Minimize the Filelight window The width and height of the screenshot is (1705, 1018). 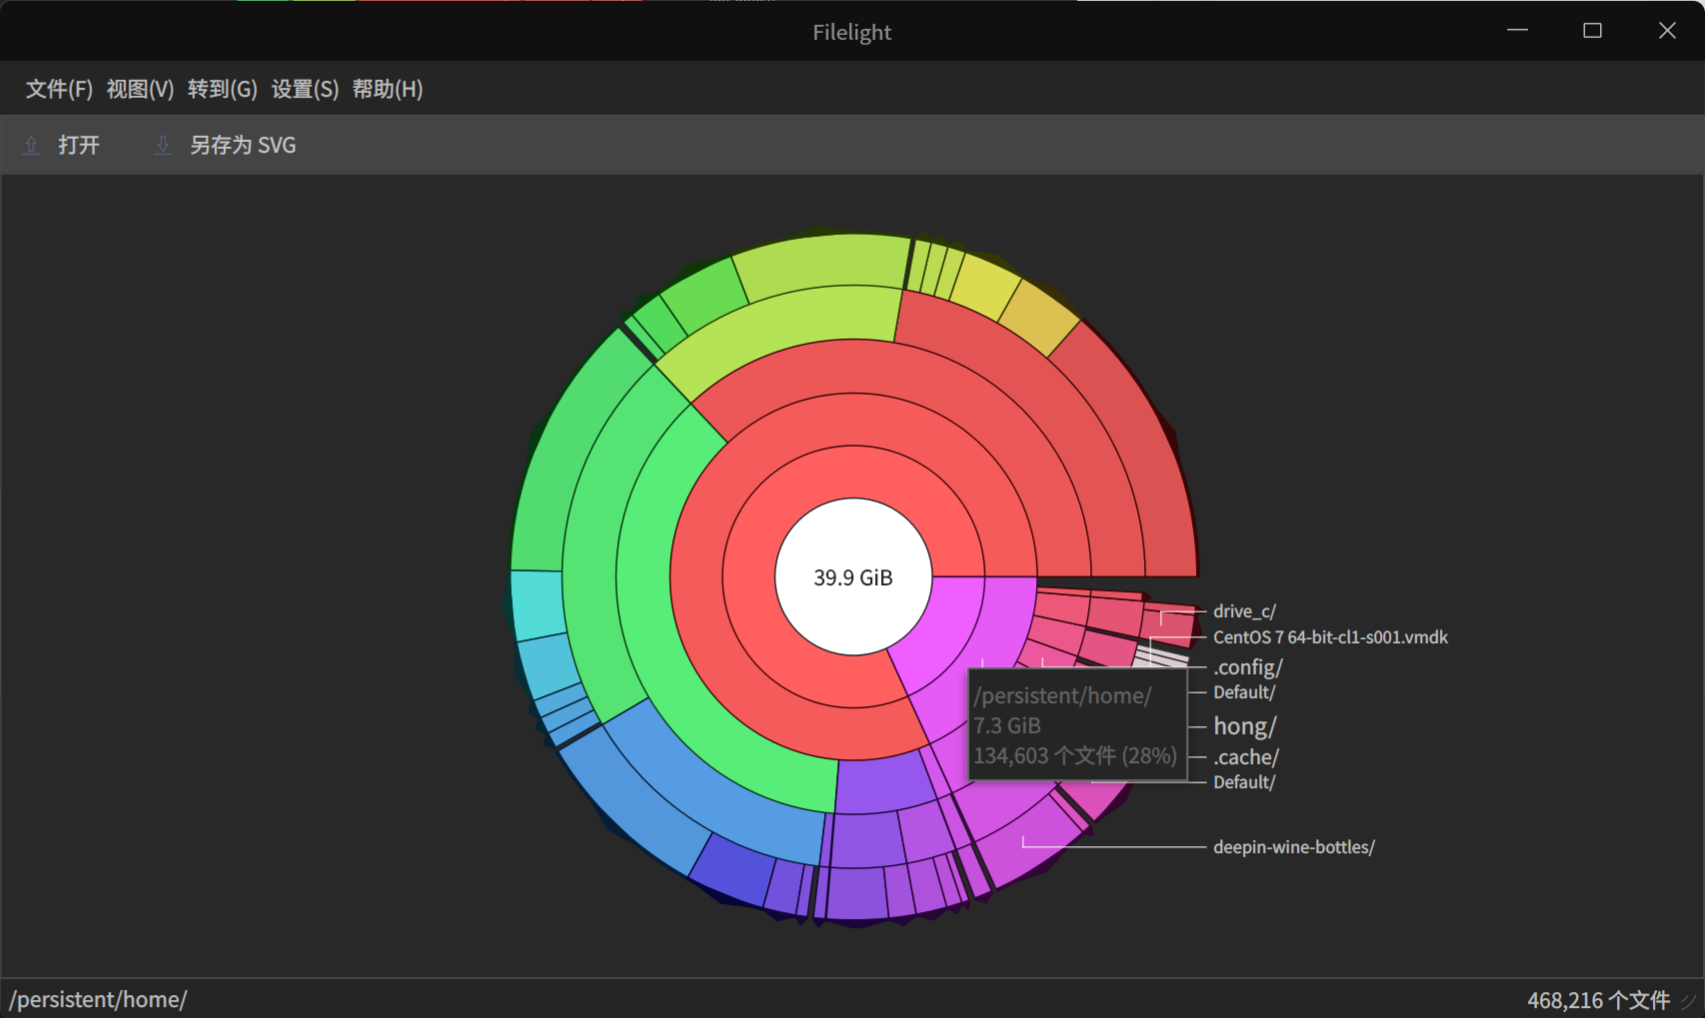[x=1517, y=31]
